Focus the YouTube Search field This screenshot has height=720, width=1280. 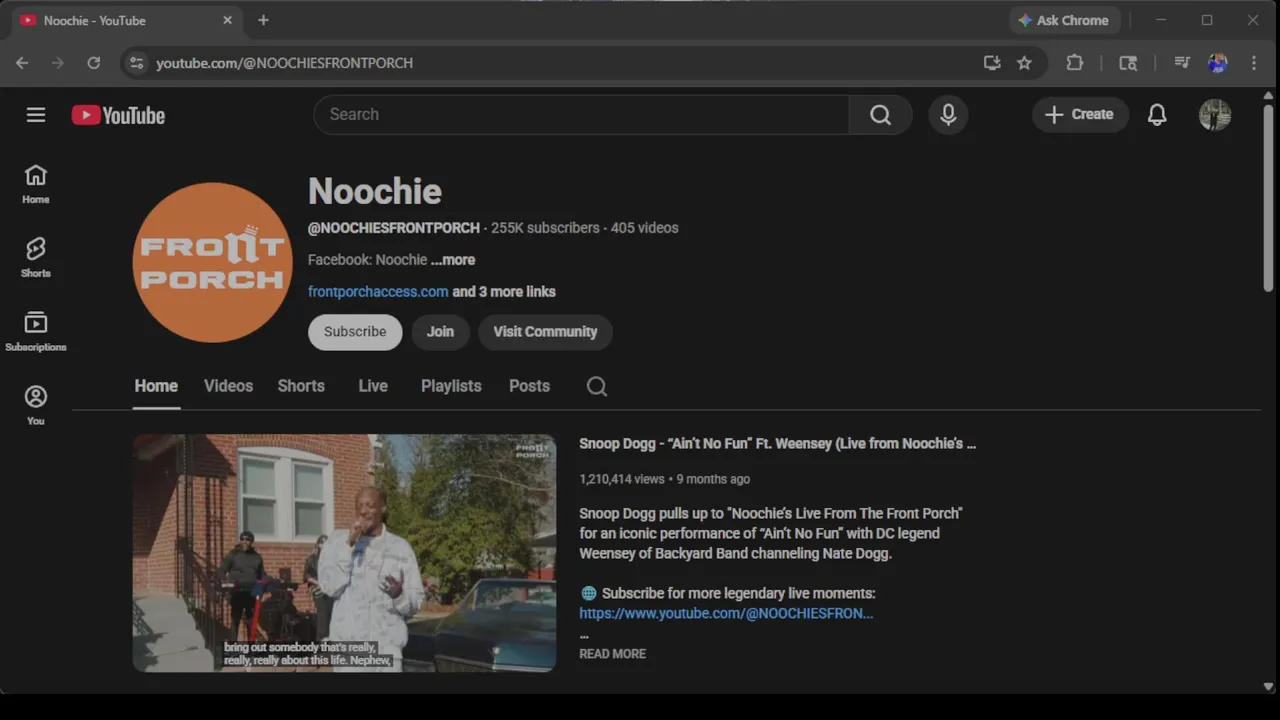581,115
